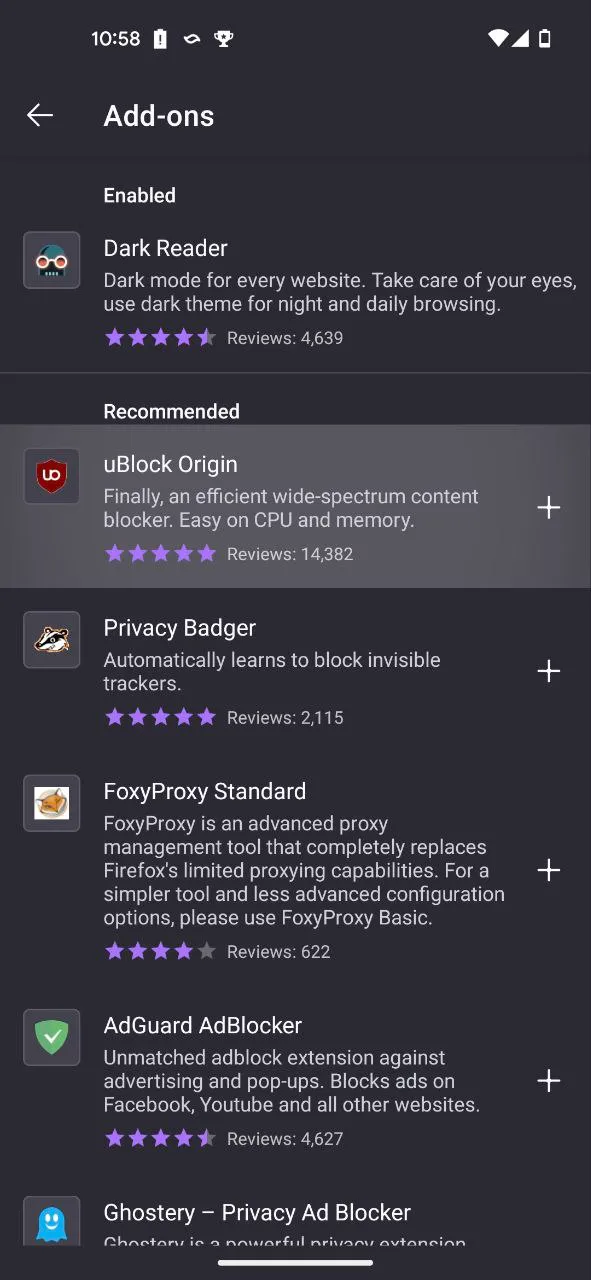Tap the Privacy Badger badger icon

[x=51, y=639]
